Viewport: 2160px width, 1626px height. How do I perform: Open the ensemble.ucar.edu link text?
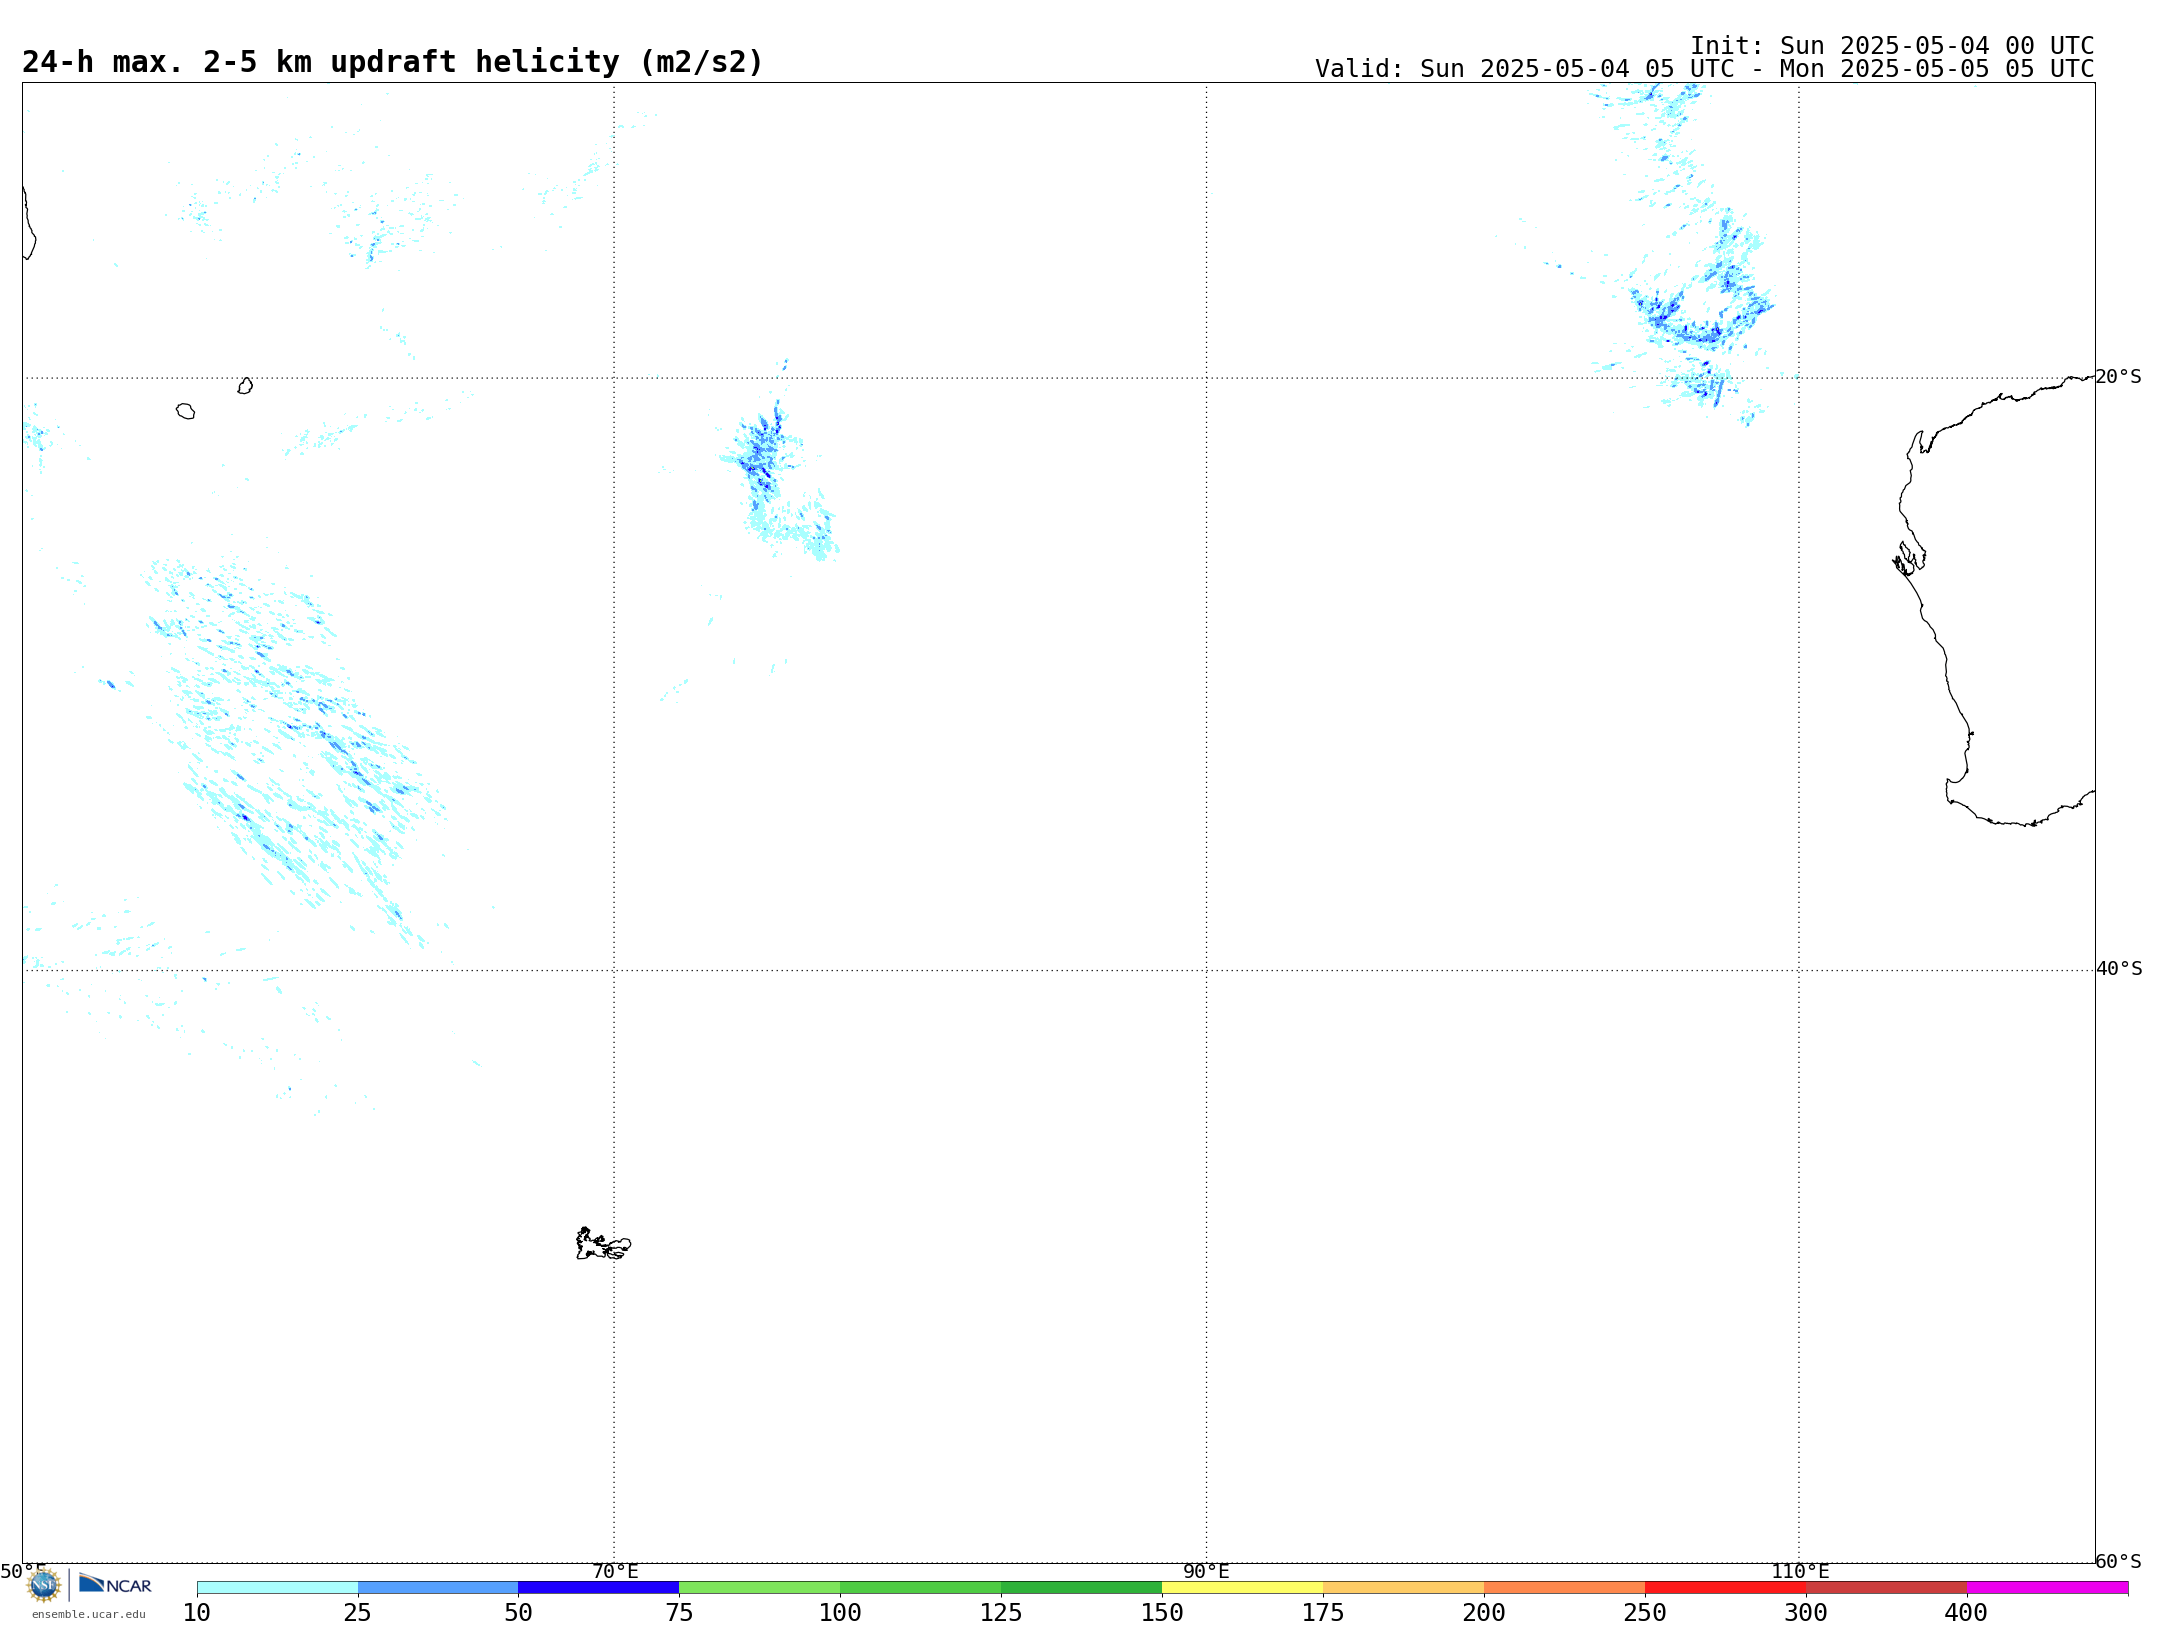pos(89,1614)
